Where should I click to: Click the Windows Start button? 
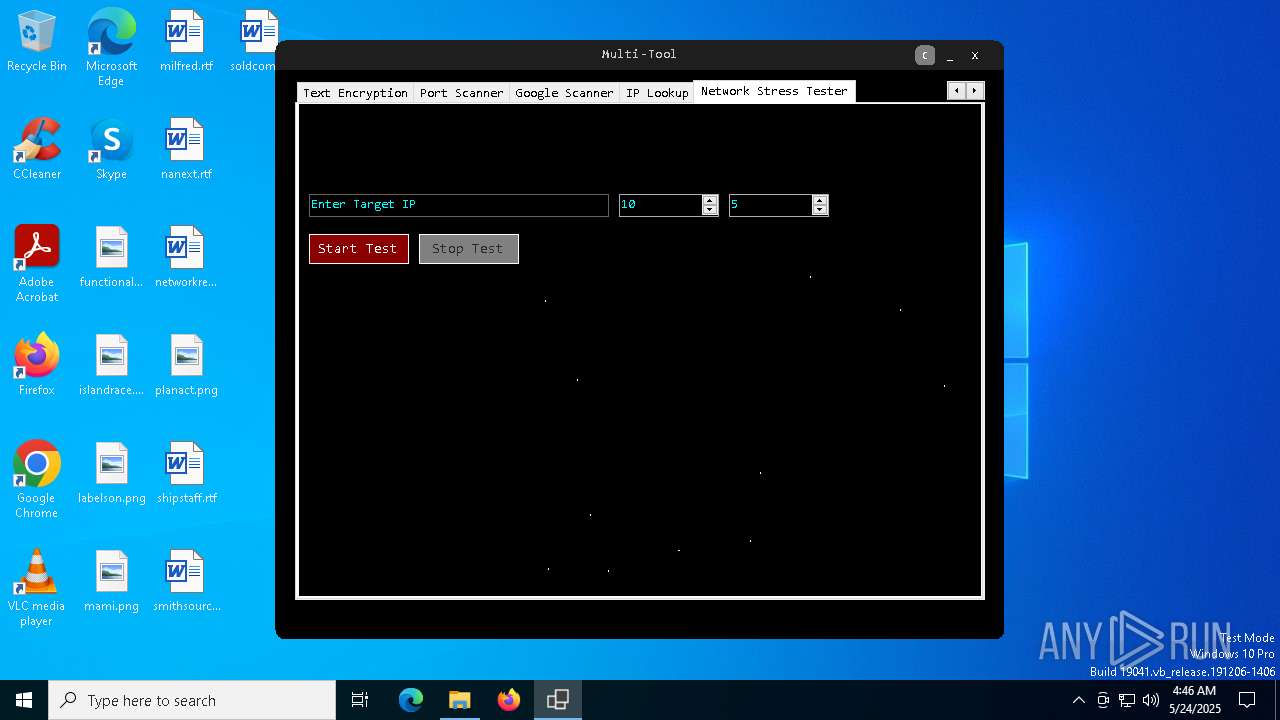coord(24,700)
